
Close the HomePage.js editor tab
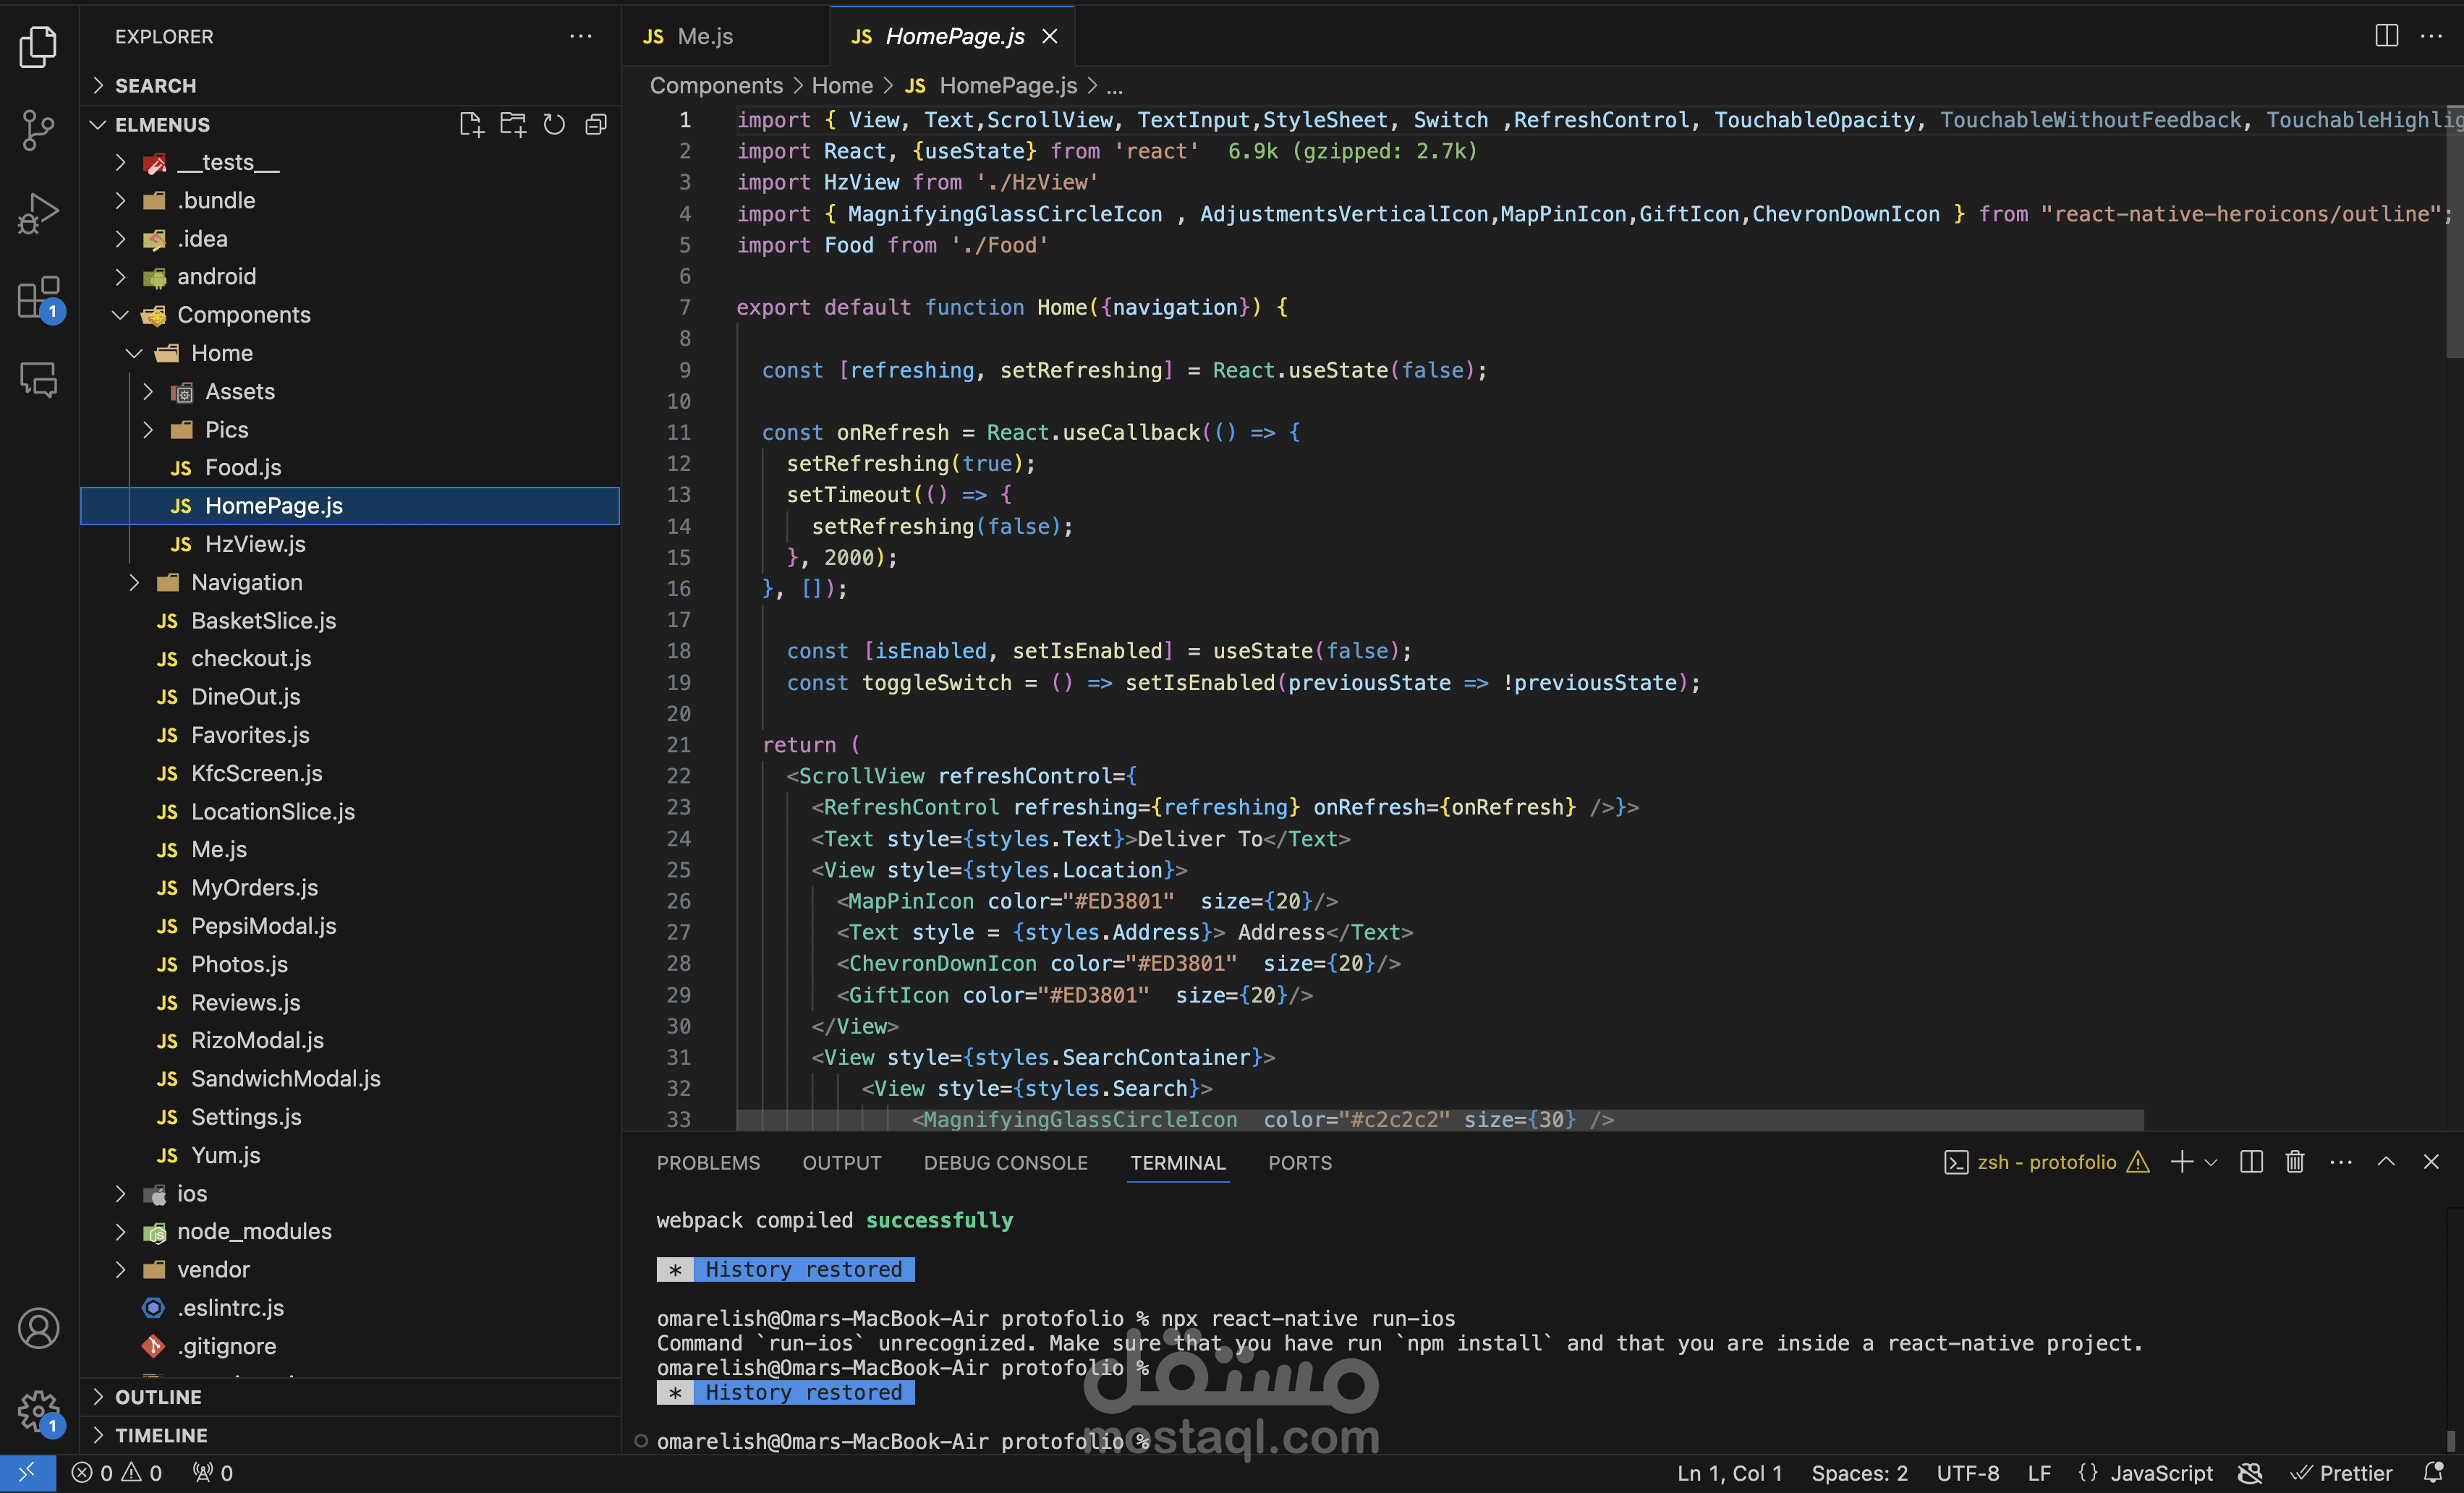pos(1050,36)
